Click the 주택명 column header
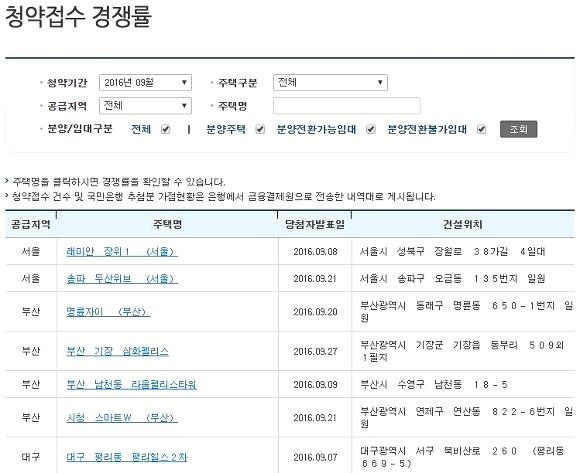This screenshot has height=473, width=580. coord(167,224)
